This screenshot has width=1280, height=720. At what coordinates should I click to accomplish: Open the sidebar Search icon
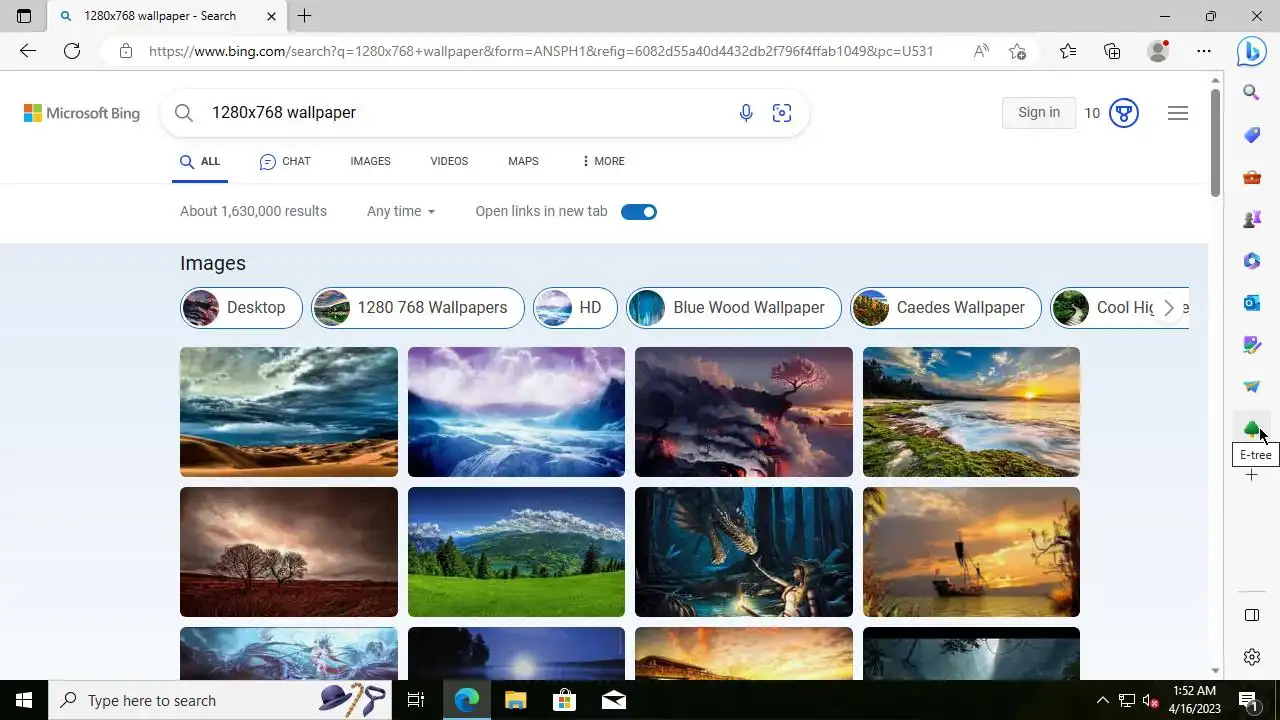pos(1251,93)
